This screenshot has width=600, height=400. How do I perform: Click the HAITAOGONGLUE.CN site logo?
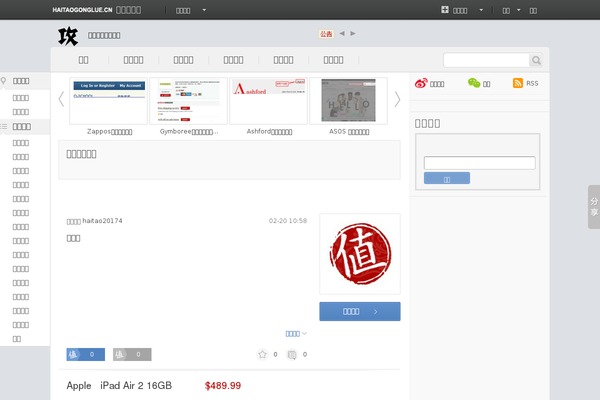pyautogui.click(x=82, y=10)
